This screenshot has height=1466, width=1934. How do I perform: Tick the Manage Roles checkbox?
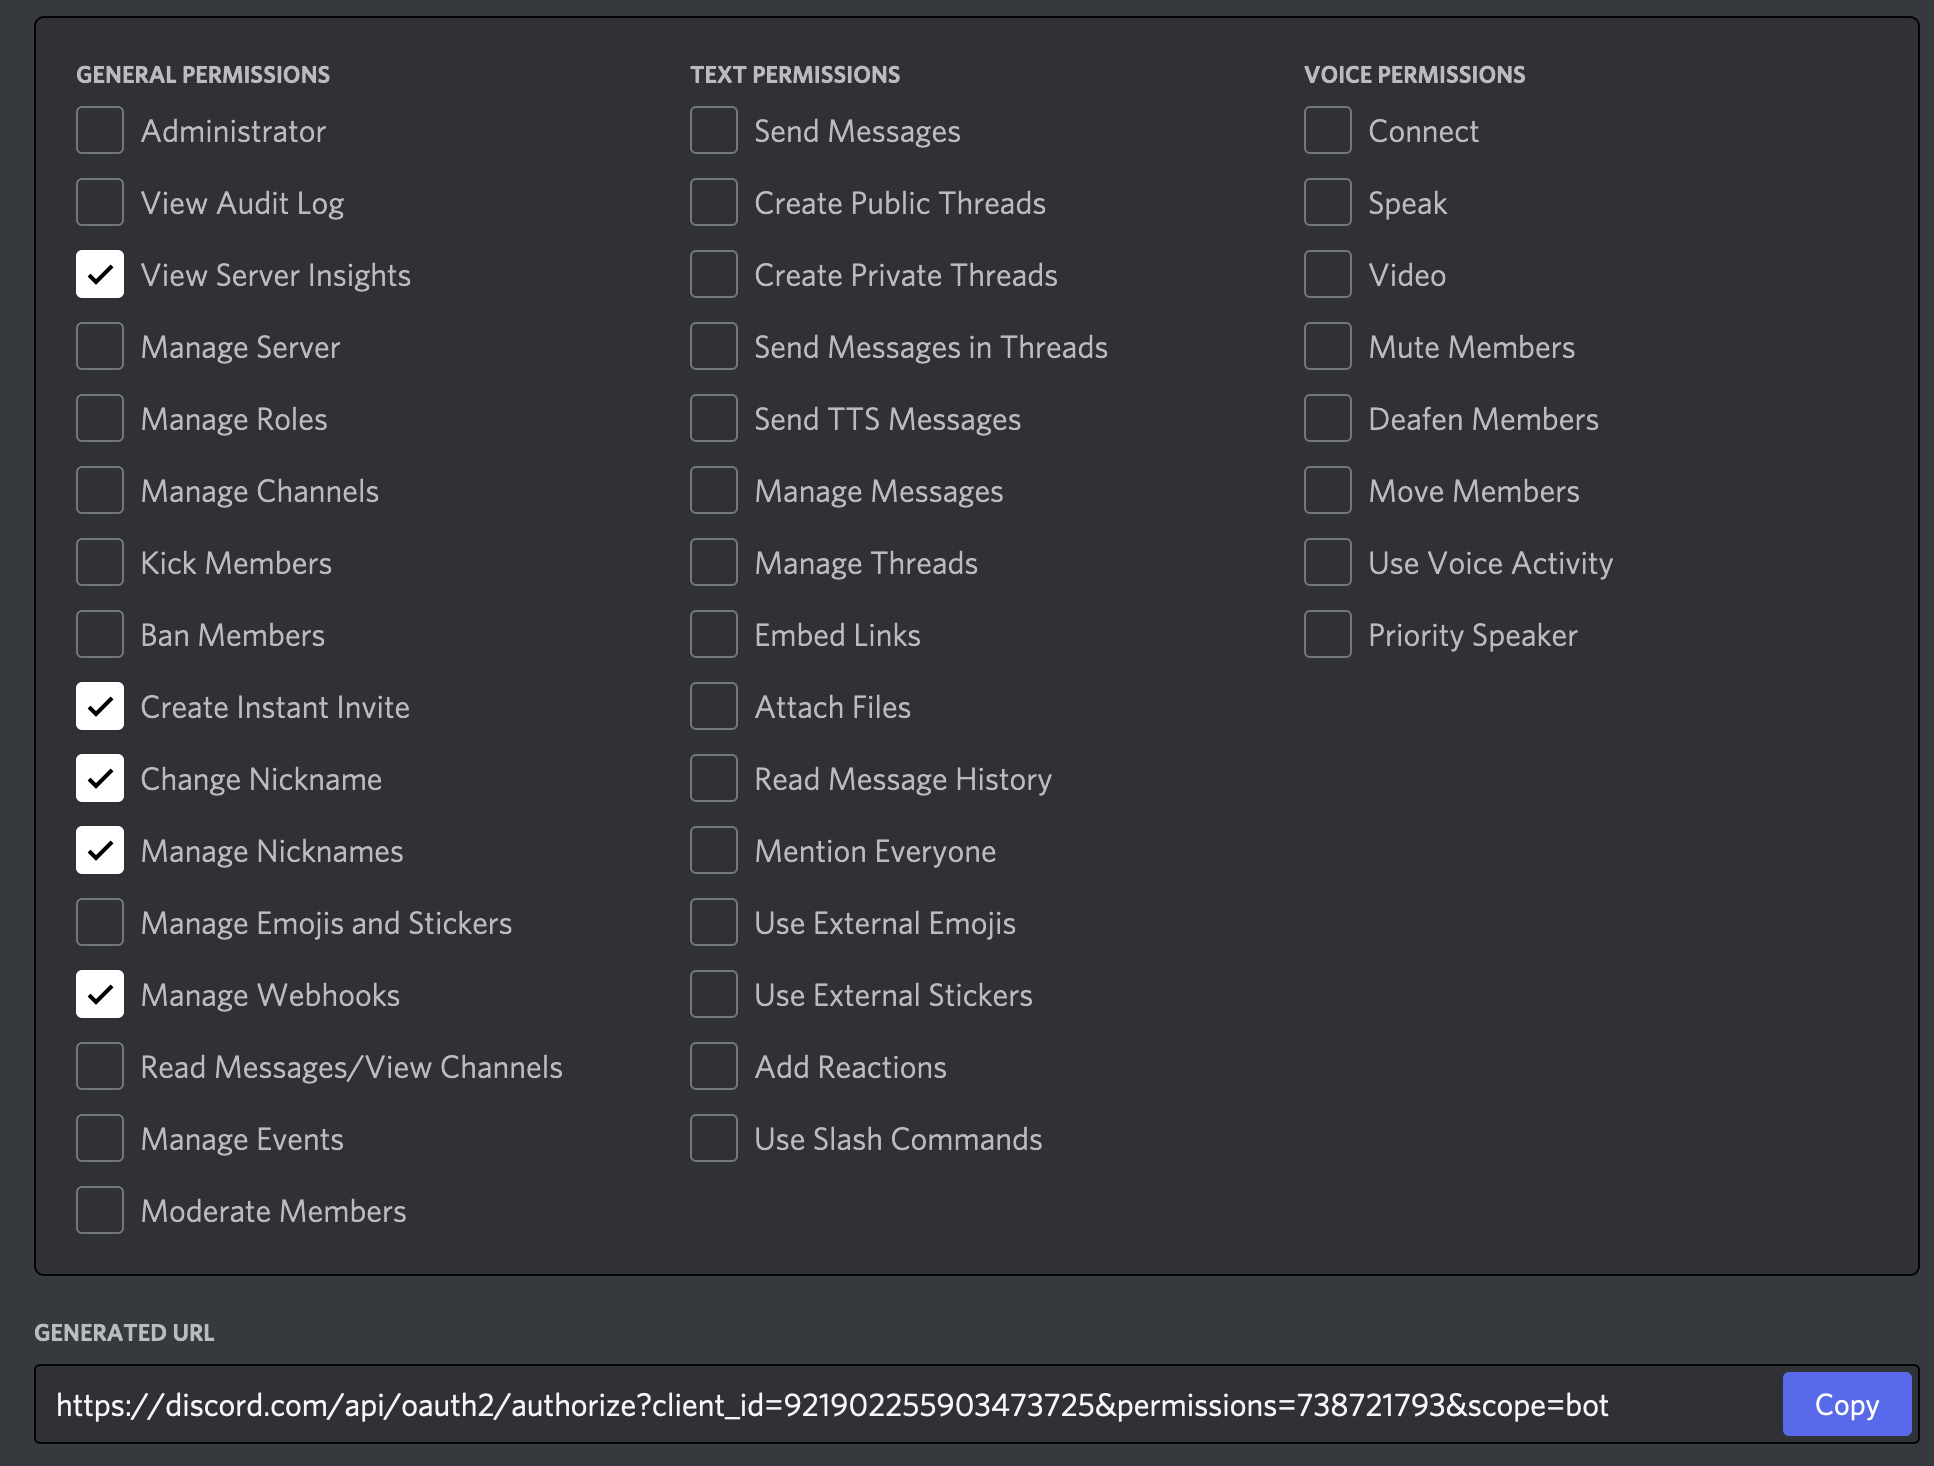coord(100,418)
